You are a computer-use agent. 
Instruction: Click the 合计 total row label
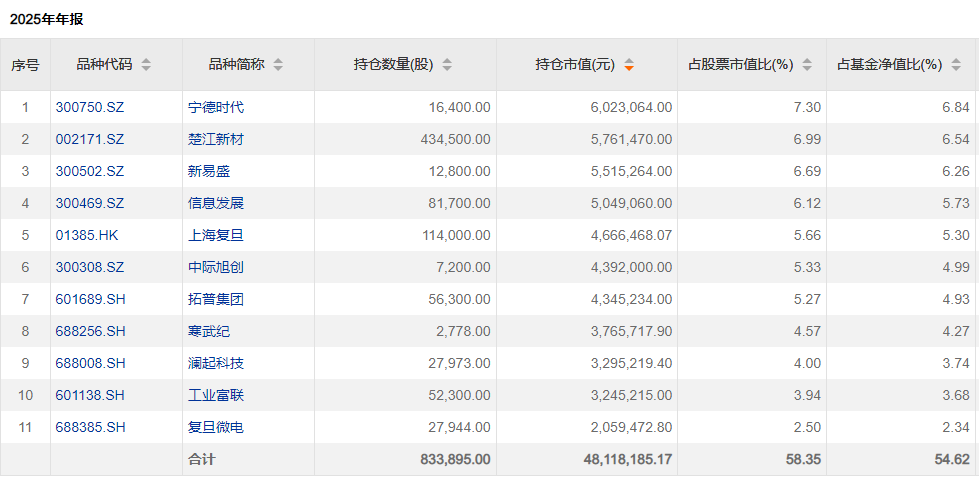click(201, 459)
